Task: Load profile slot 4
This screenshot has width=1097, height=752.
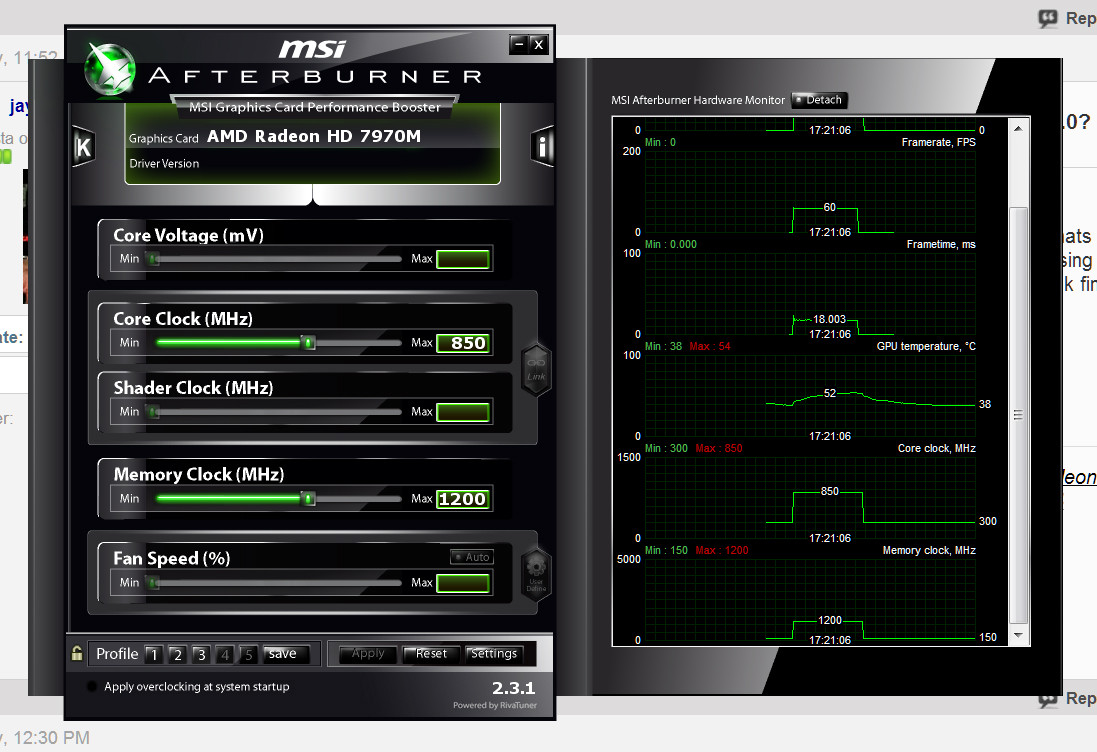Action: [225, 654]
